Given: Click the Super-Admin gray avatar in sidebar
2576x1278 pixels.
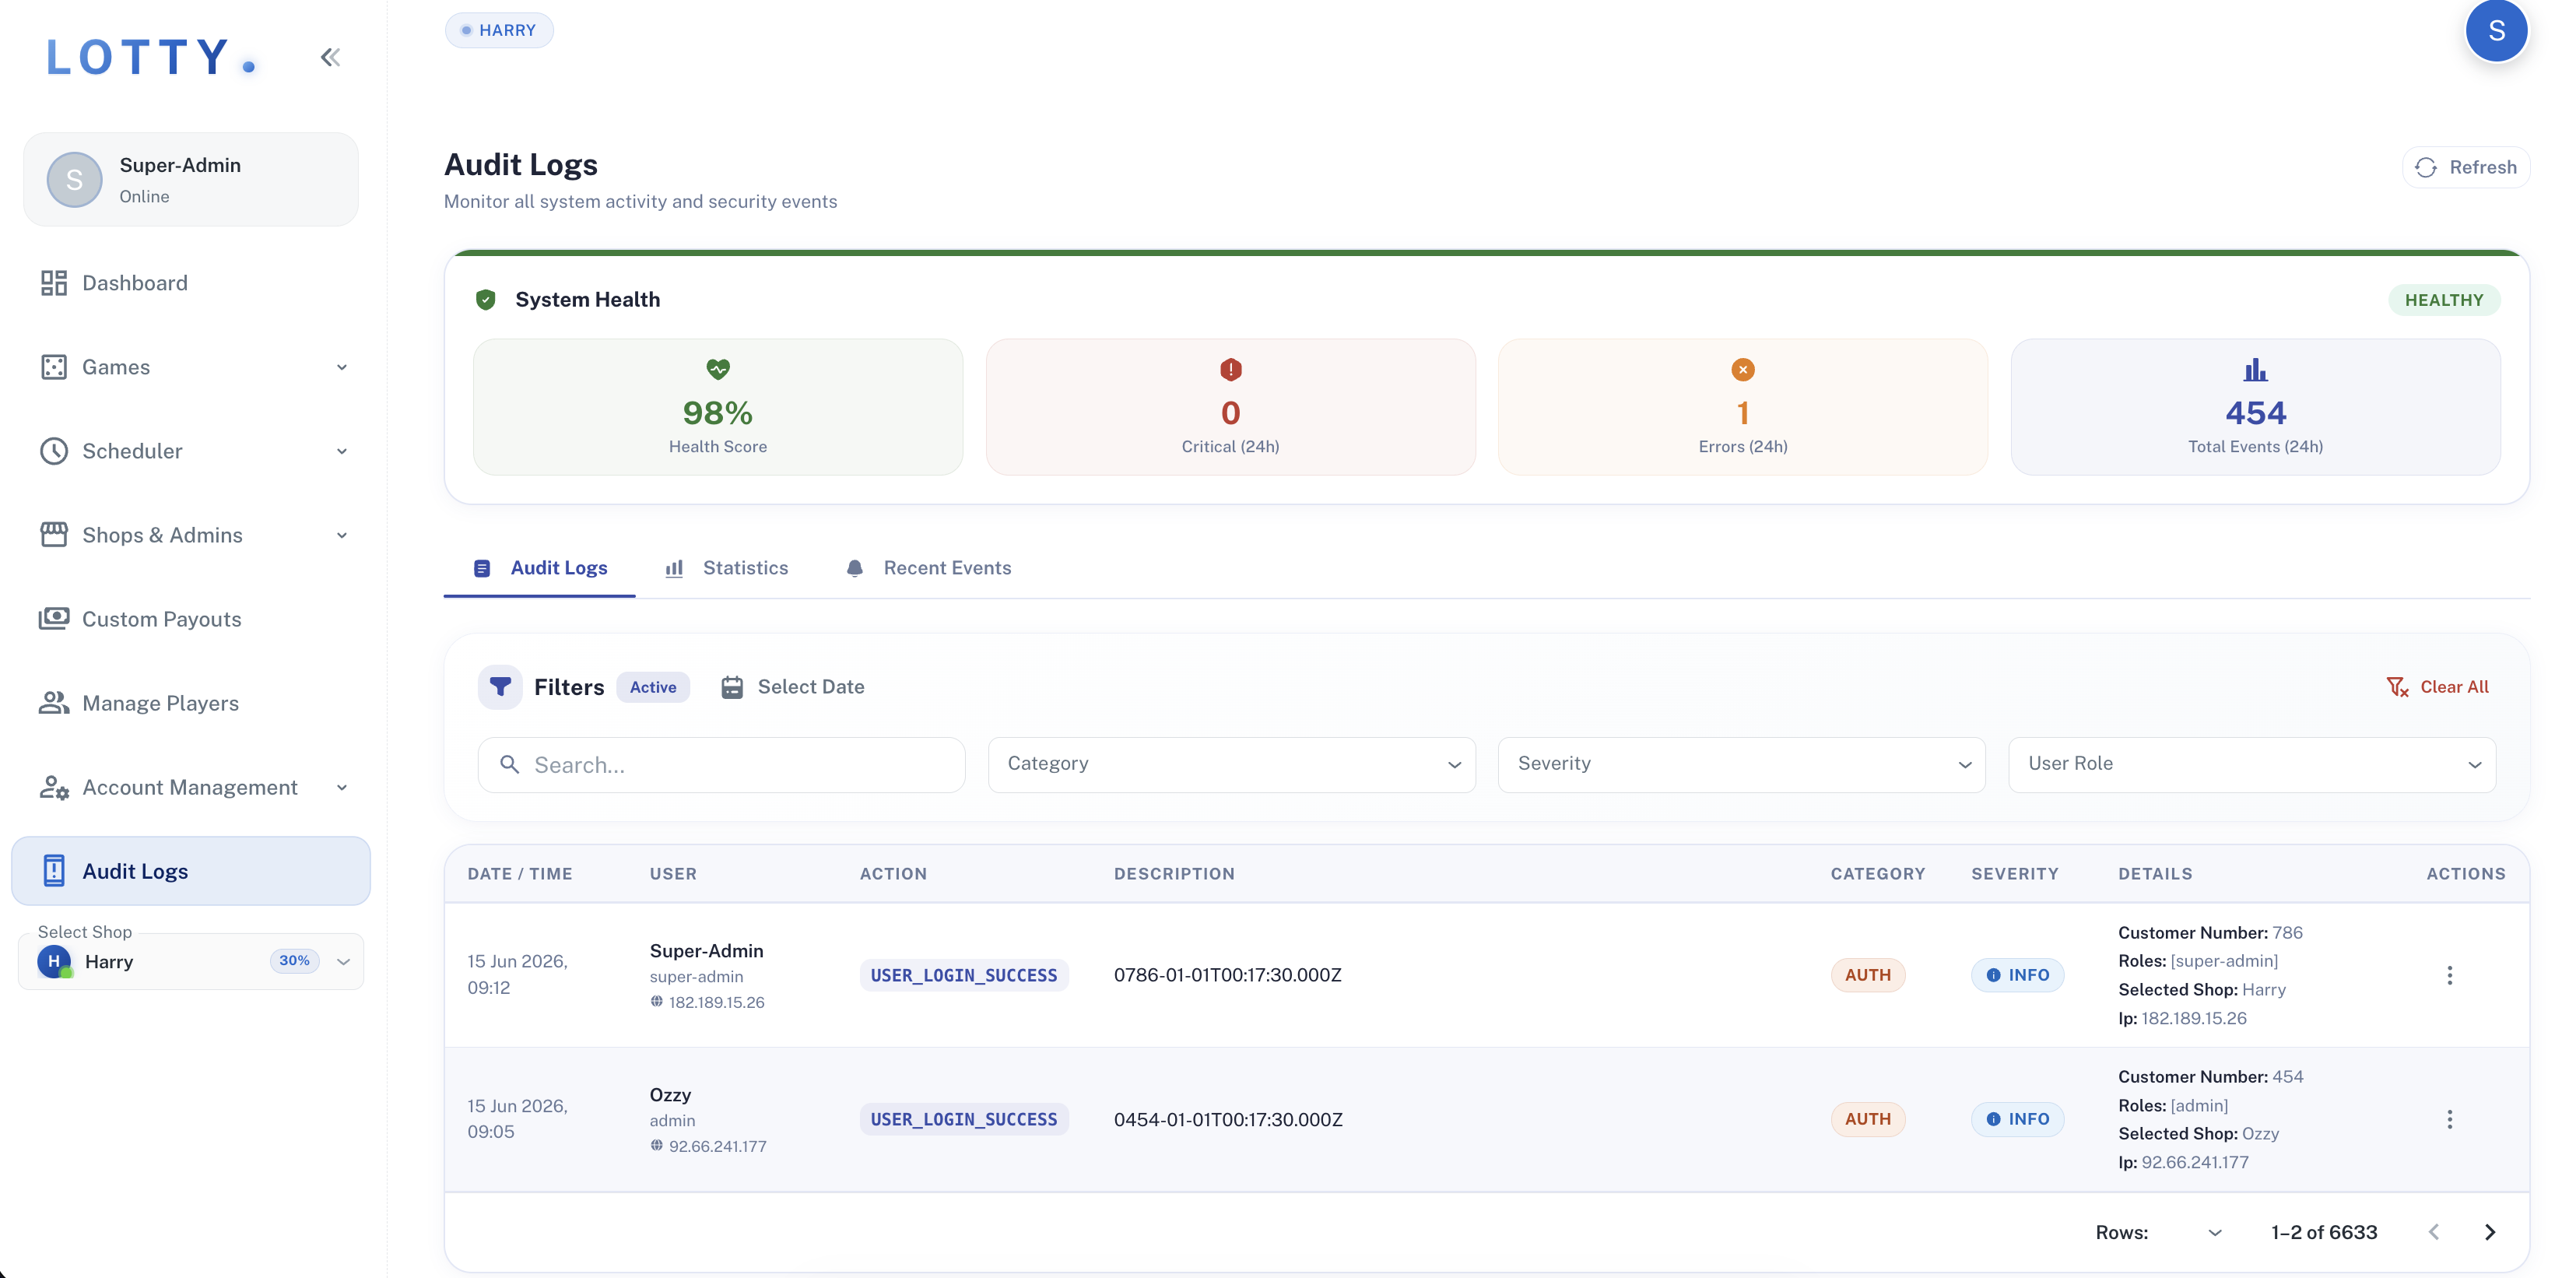Looking at the screenshot, I should click(75, 180).
